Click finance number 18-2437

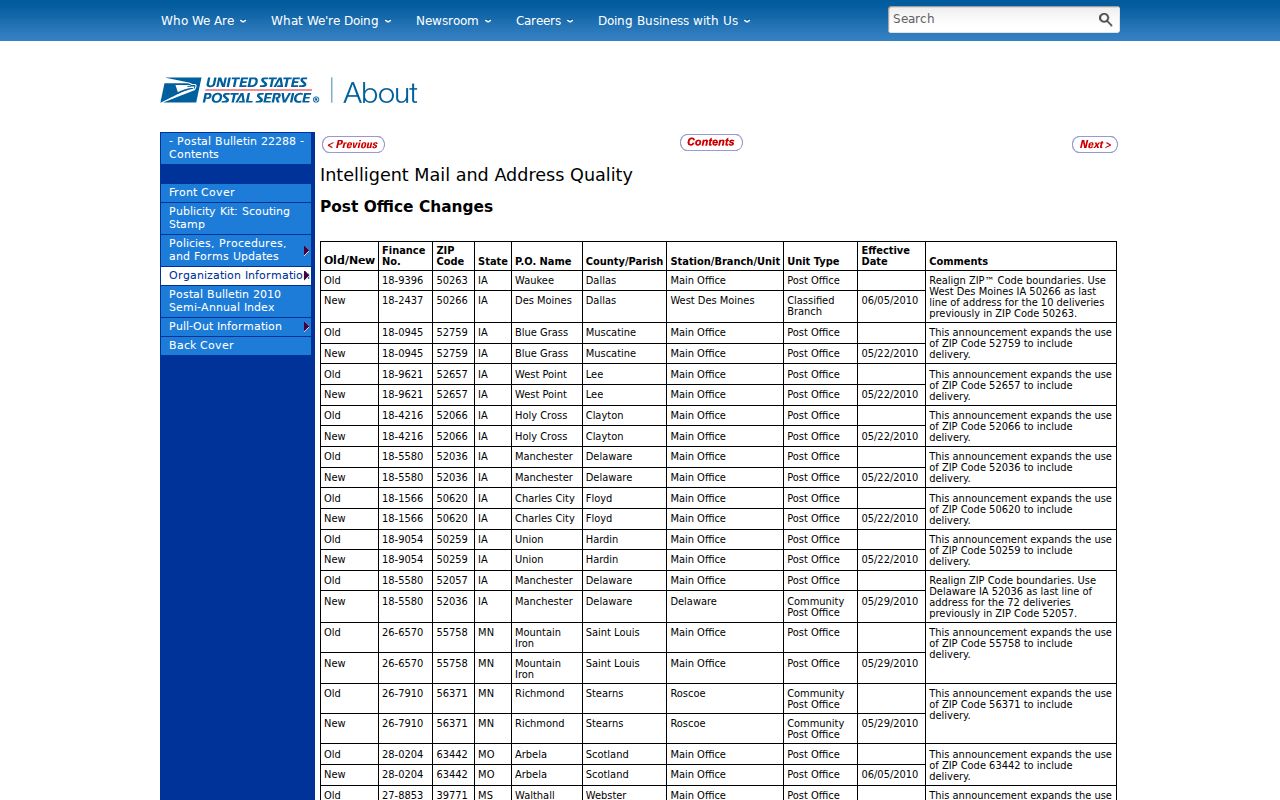click(x=405, y=306)
